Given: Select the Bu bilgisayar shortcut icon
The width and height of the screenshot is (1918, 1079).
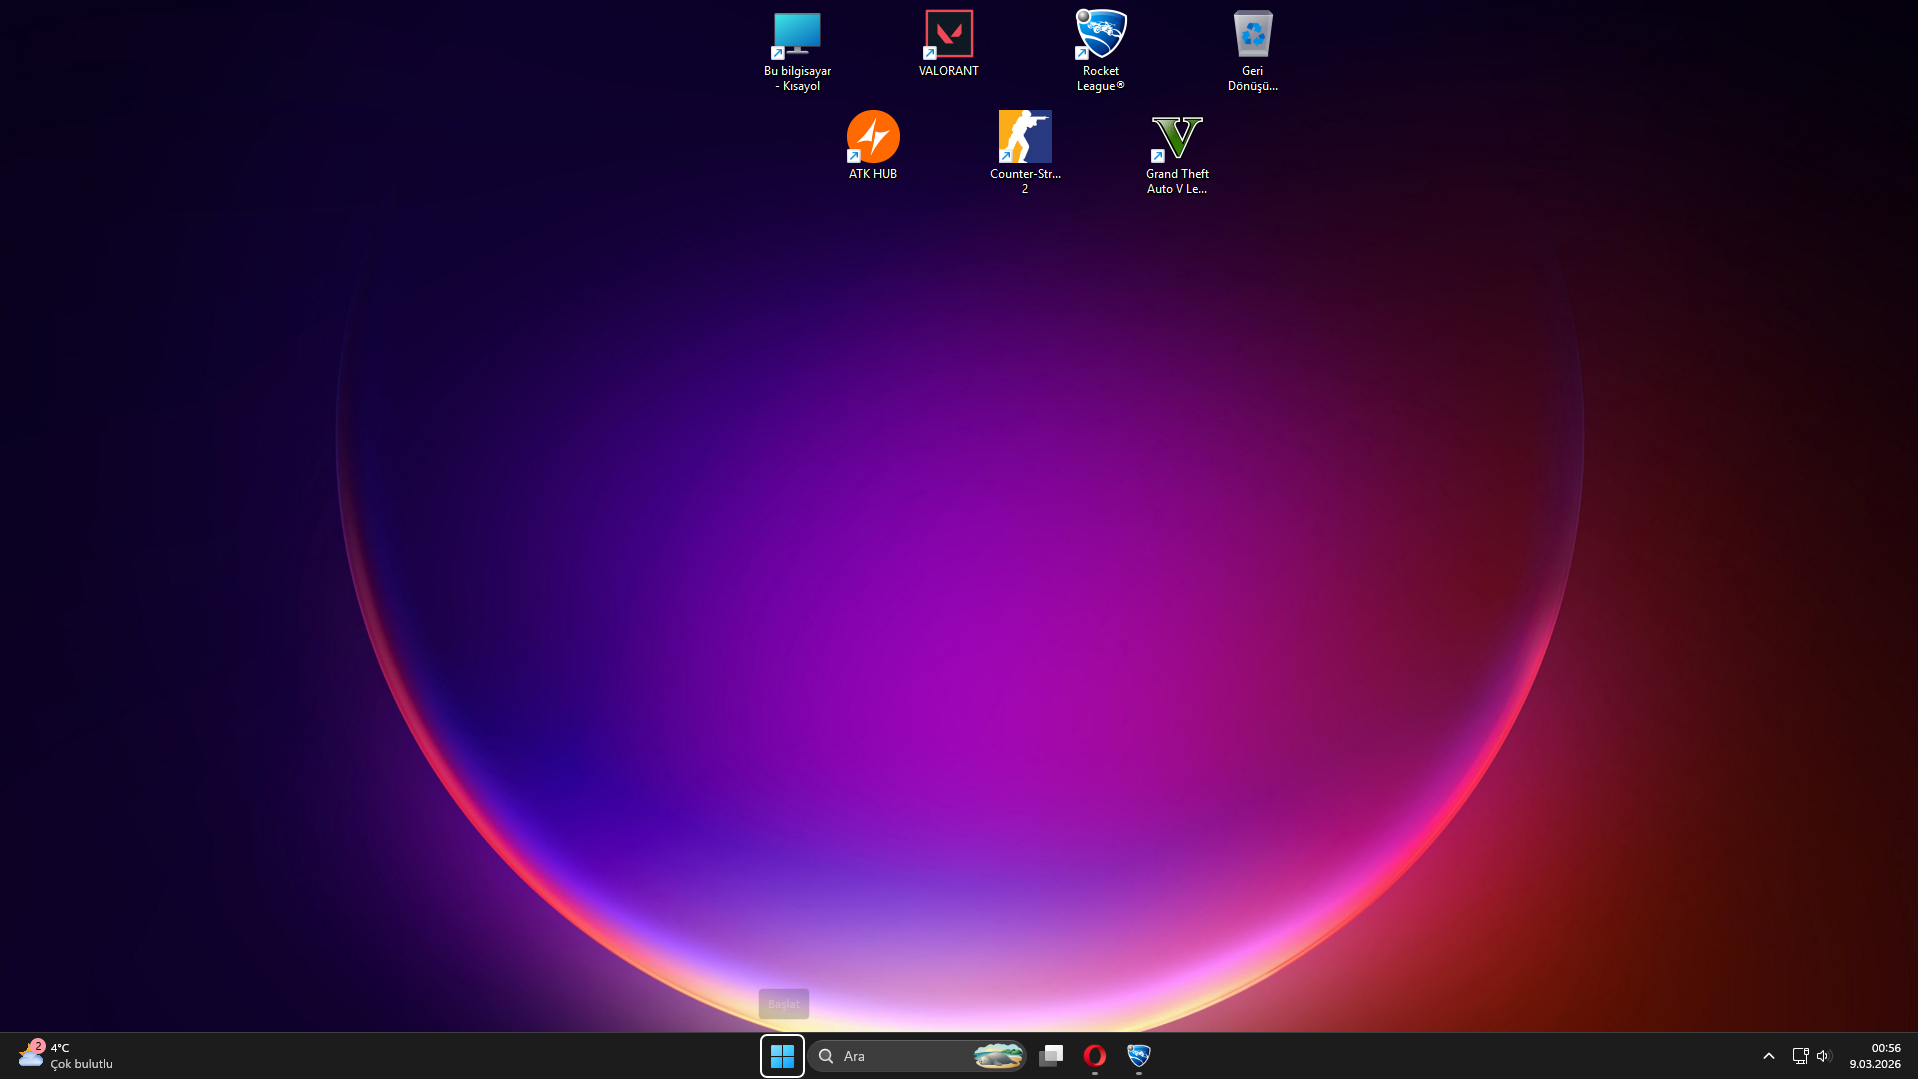Looking at the screenshot, I should coord(797,50).
